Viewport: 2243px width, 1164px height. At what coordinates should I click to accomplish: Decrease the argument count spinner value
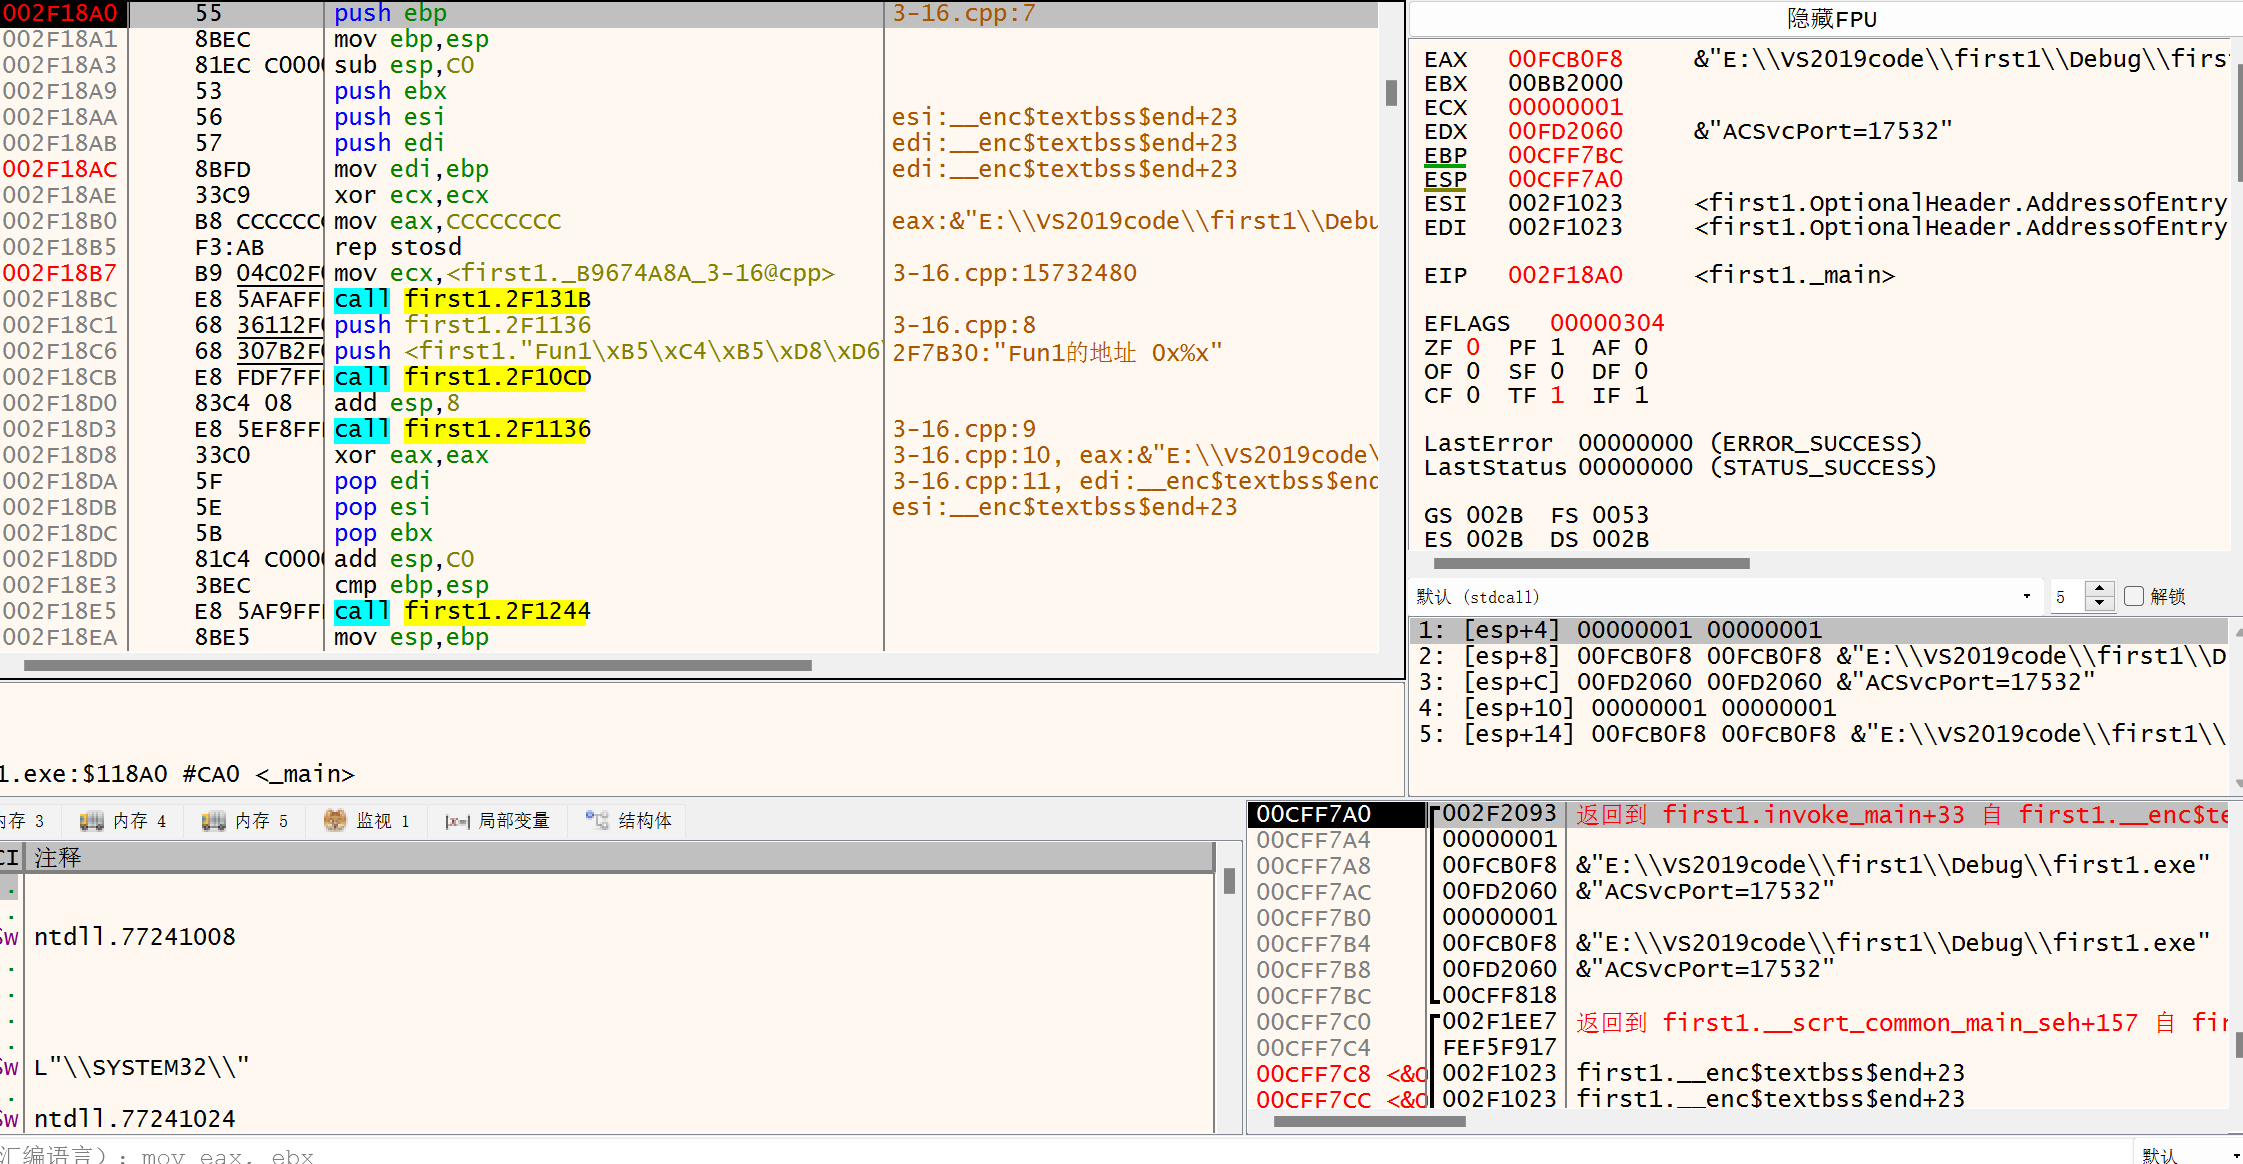tap(2100, 603)
